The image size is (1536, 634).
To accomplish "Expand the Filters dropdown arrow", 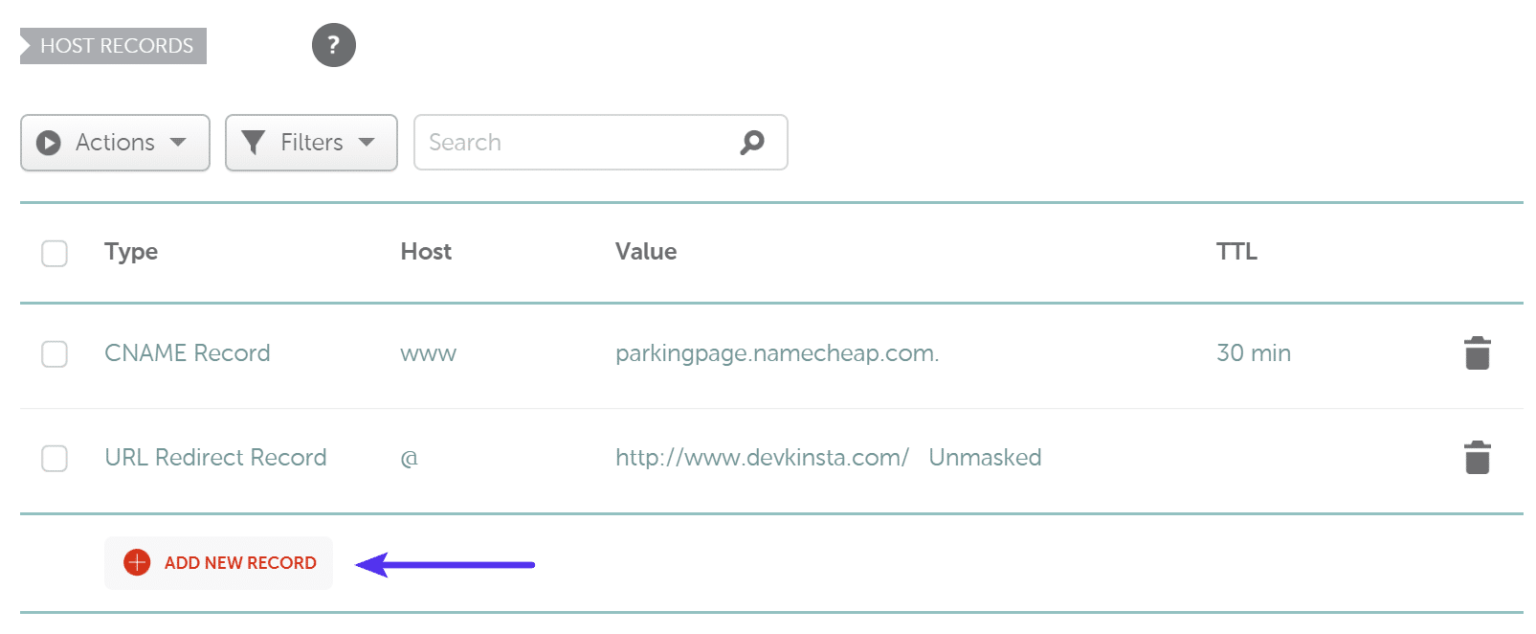I will click(366, 142).
